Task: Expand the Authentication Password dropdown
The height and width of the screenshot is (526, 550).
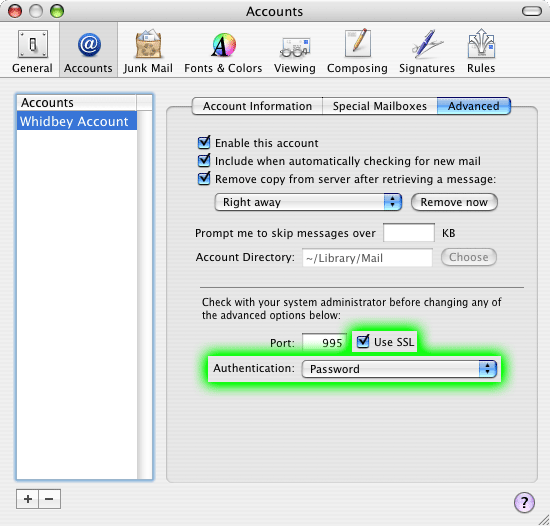Action: coord(399,369)
